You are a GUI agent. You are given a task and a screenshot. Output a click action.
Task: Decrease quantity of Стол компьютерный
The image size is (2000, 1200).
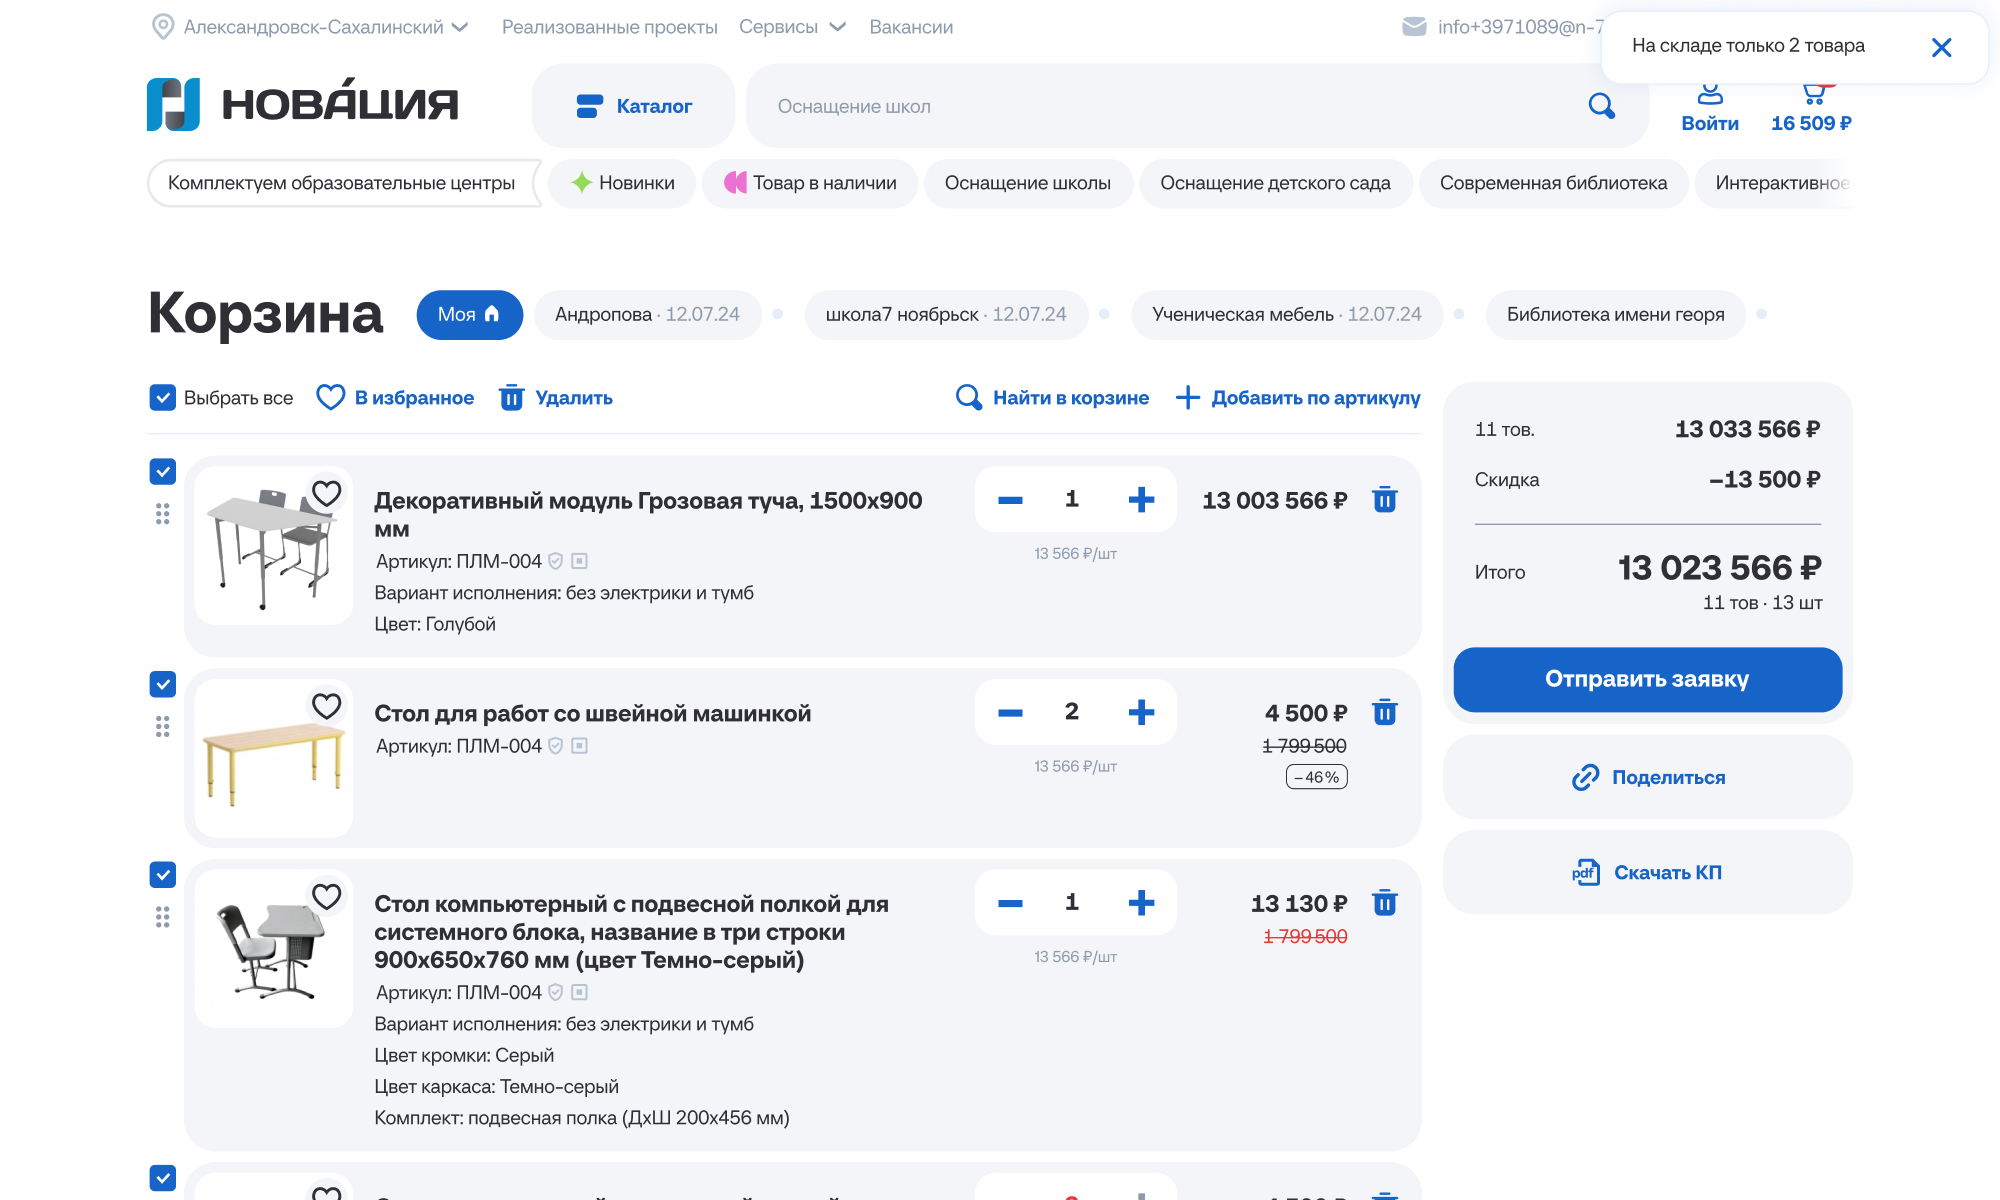[x=1010, y=904]
